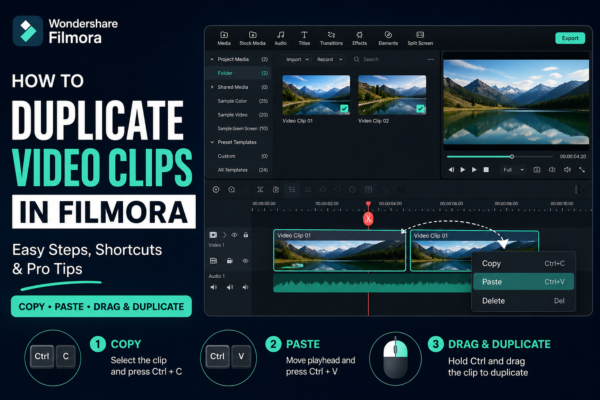This screenshot has width=600, height=400.
Task: Open the Effects tab
Action: click(359, 38)
